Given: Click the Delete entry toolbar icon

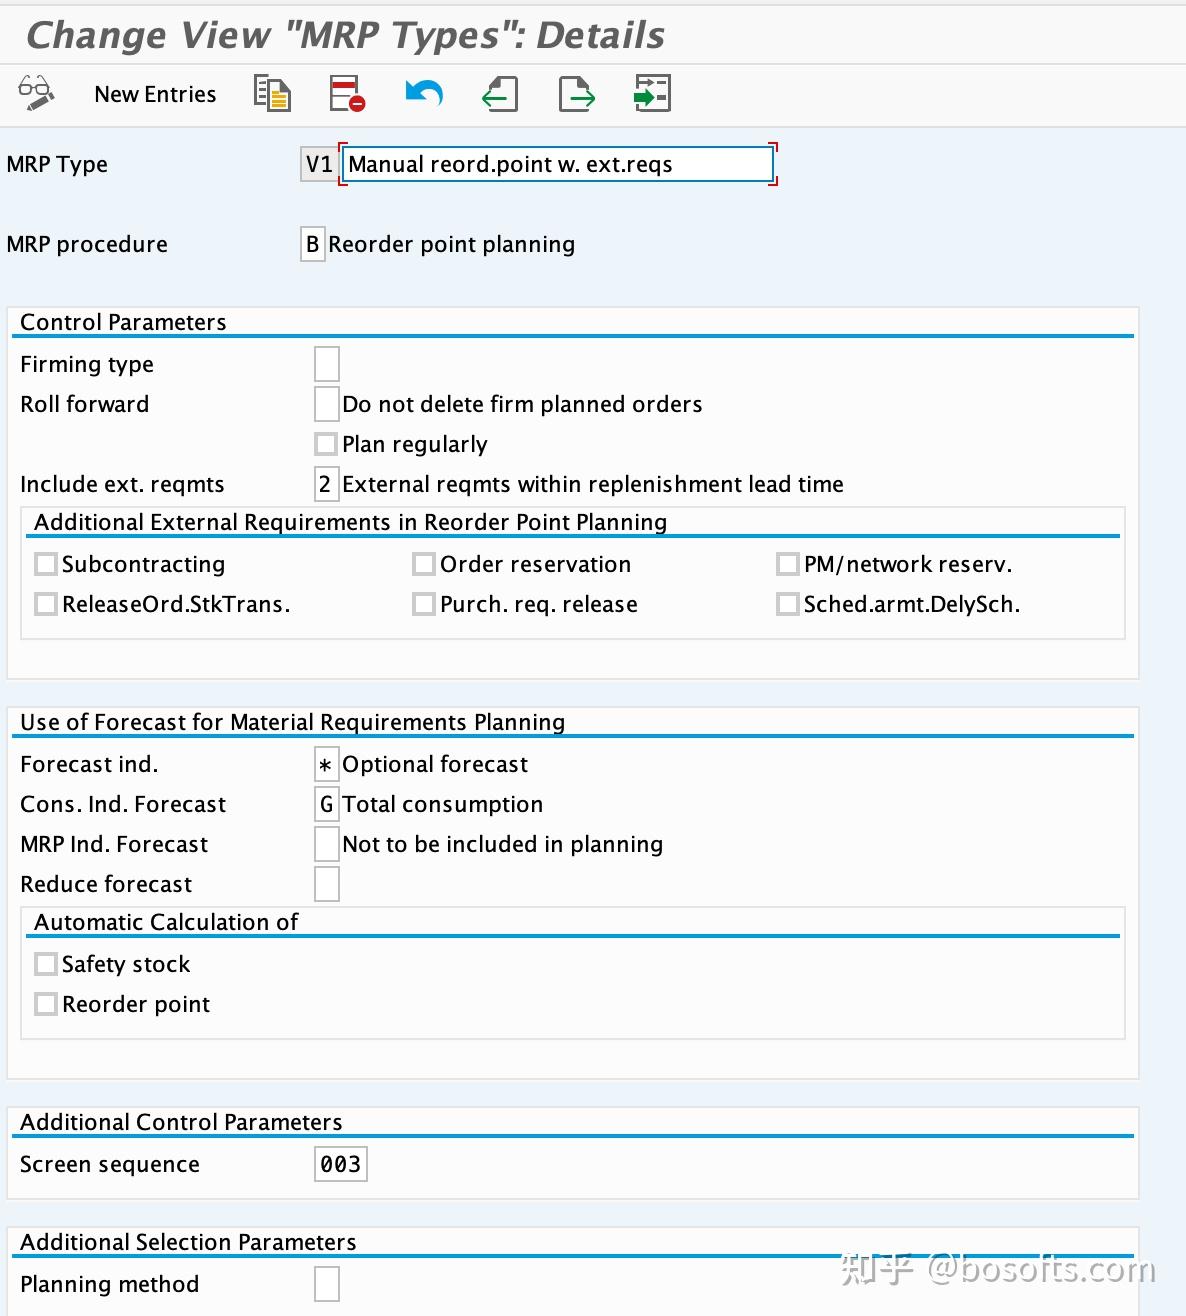Looking at the screenshot, I should click(346, 93).
